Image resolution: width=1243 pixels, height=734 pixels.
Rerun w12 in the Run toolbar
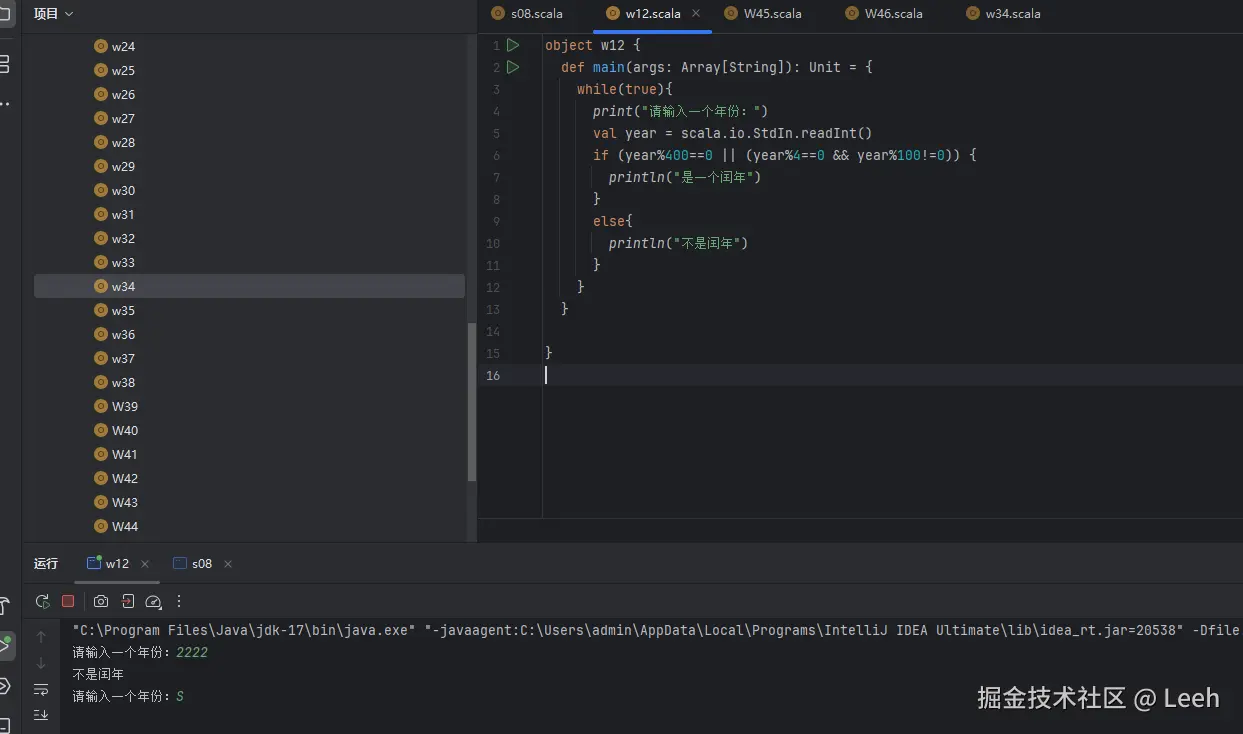point(42,601)
